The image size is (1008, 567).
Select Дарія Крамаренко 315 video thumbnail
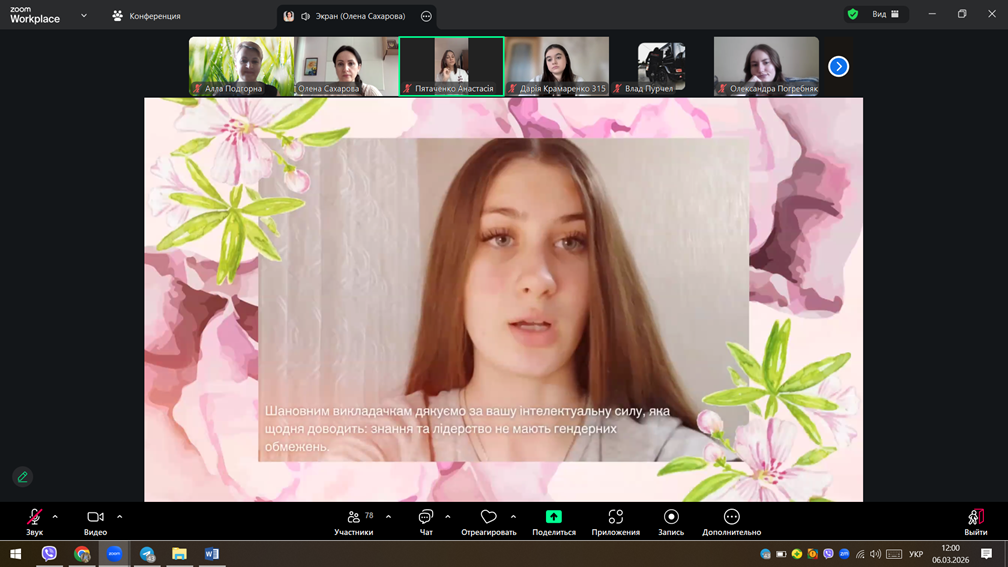(x=557, y=66)
